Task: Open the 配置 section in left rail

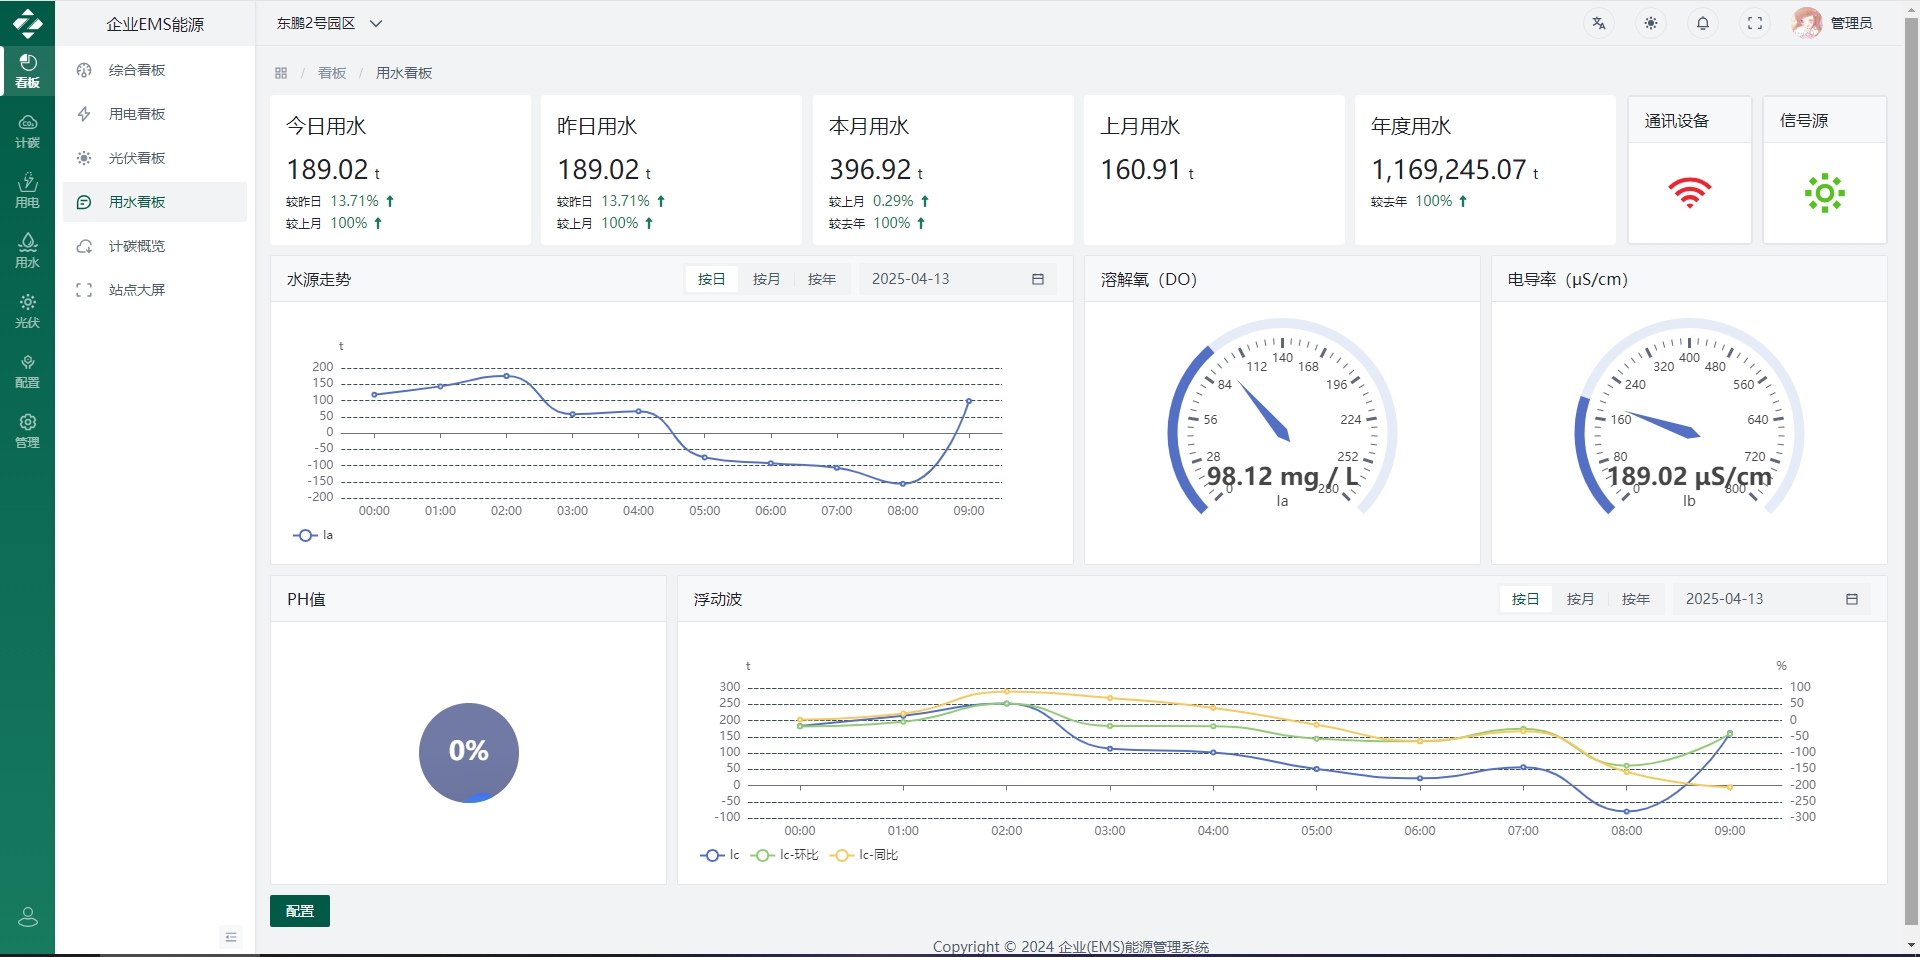Action: (x=27, y=371)
